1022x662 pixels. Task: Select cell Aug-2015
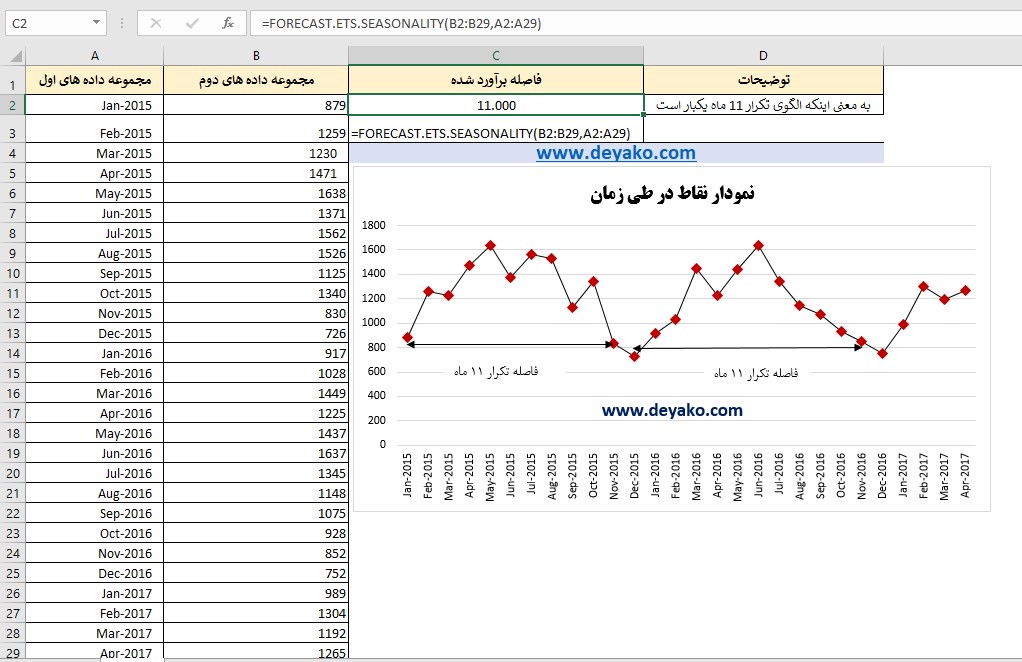95,253
